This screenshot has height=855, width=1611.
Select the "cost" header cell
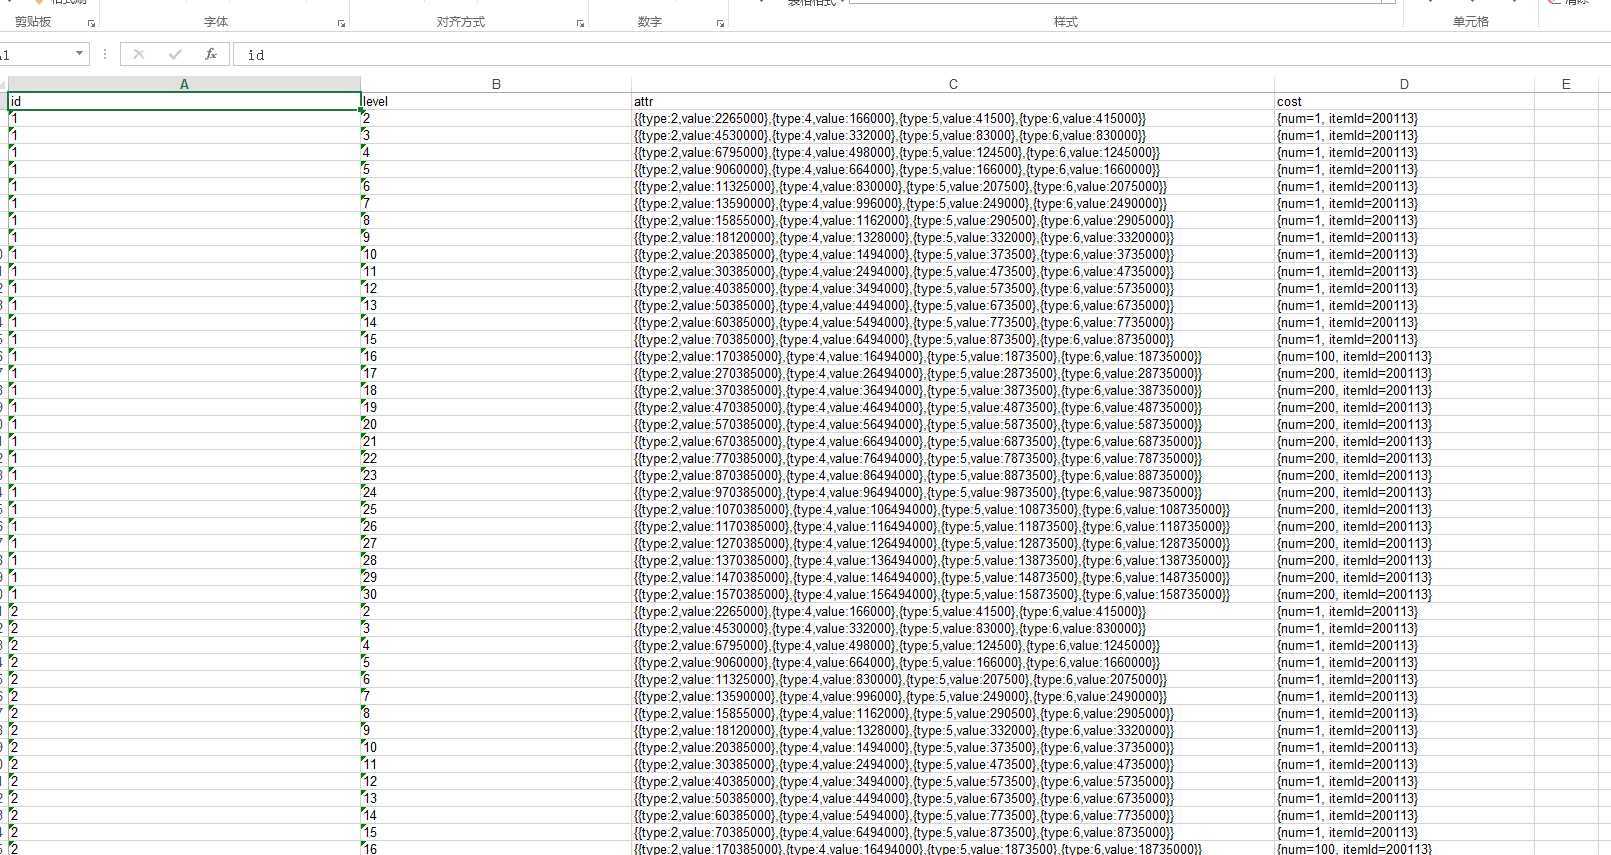[1404, 101]
